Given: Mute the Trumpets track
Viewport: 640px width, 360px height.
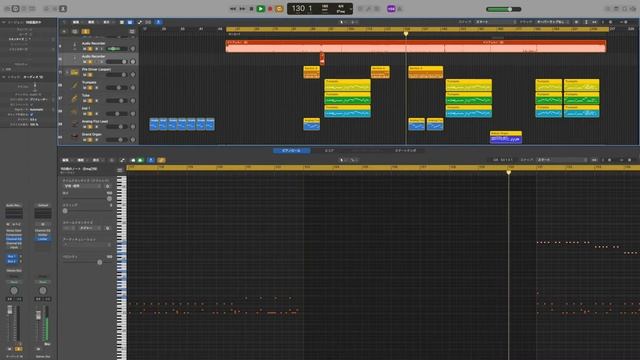Looking at the screenshot, I should click(85, 88).
